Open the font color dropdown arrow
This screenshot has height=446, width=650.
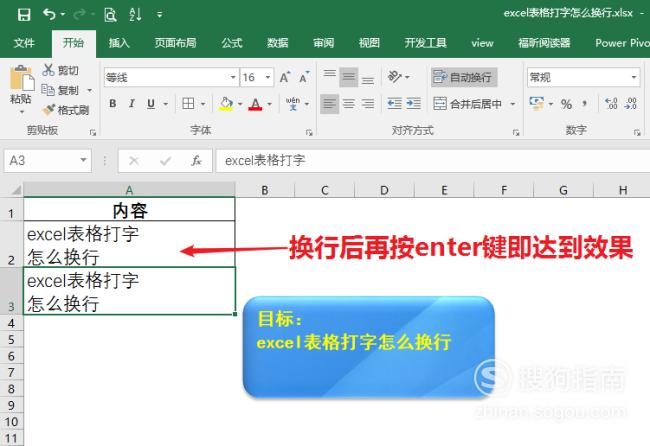click(x=269, y=104)
